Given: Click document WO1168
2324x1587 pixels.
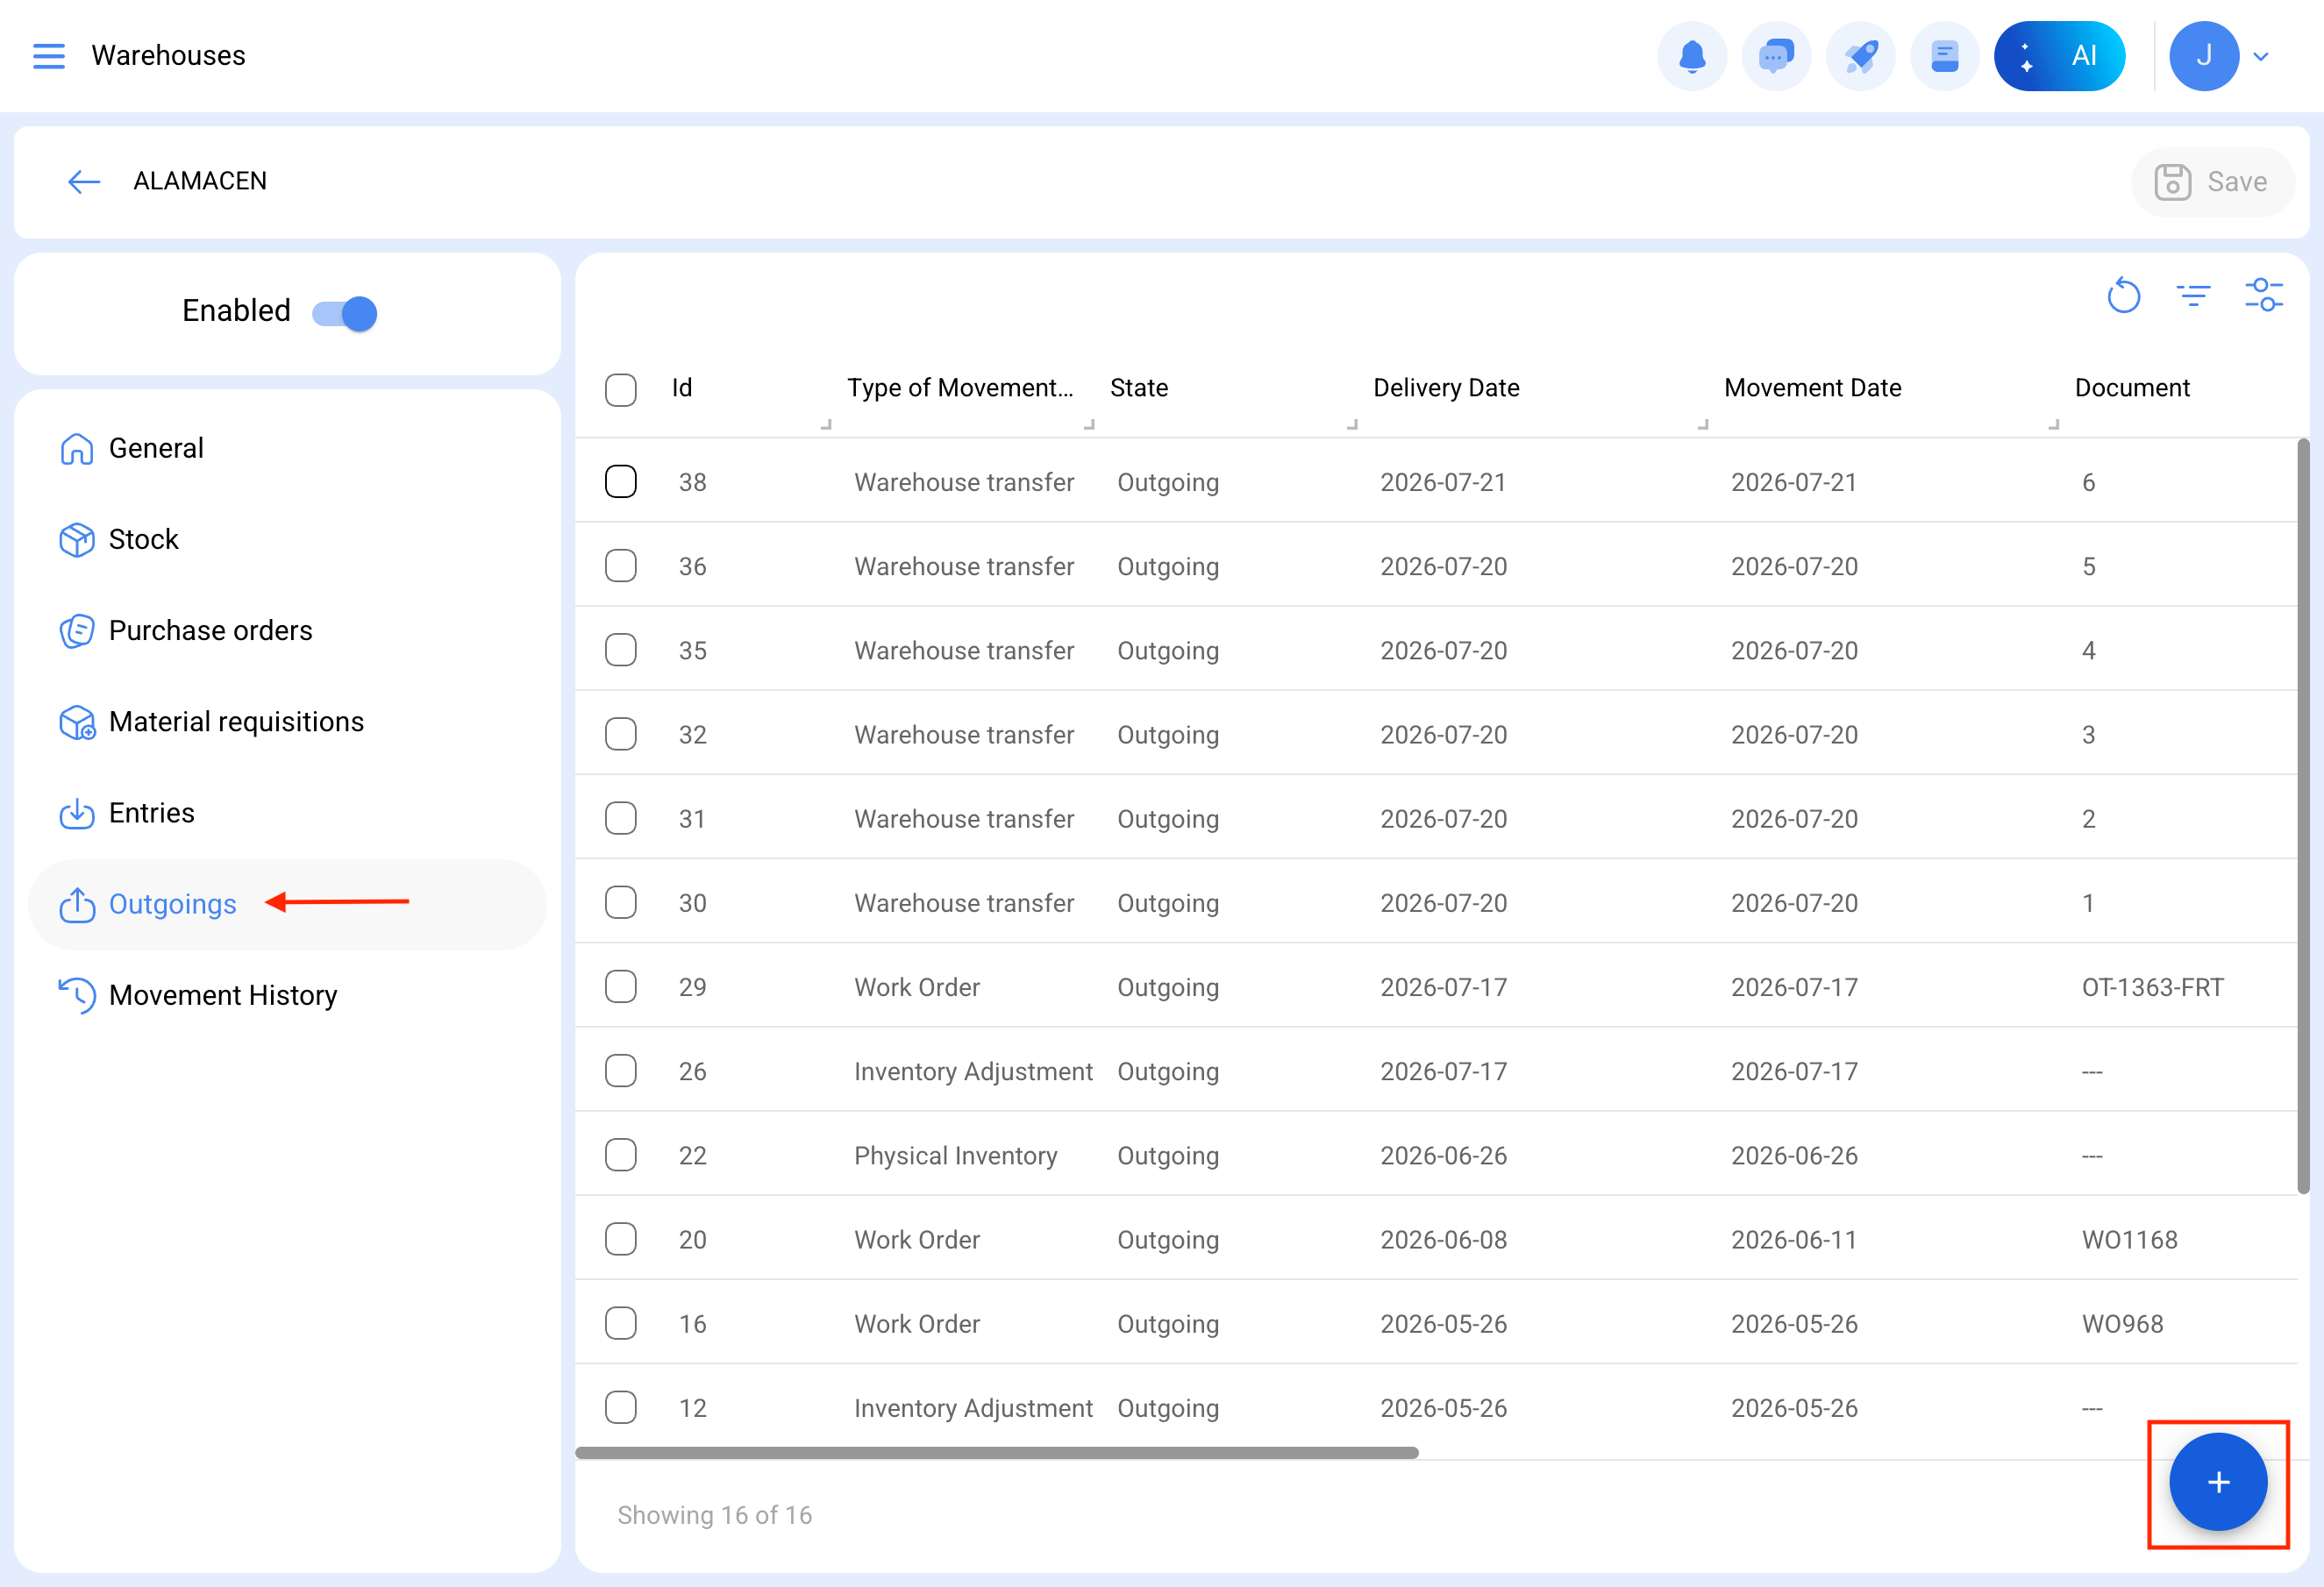Looking at the screenshot, I should click(2129, 1239).
